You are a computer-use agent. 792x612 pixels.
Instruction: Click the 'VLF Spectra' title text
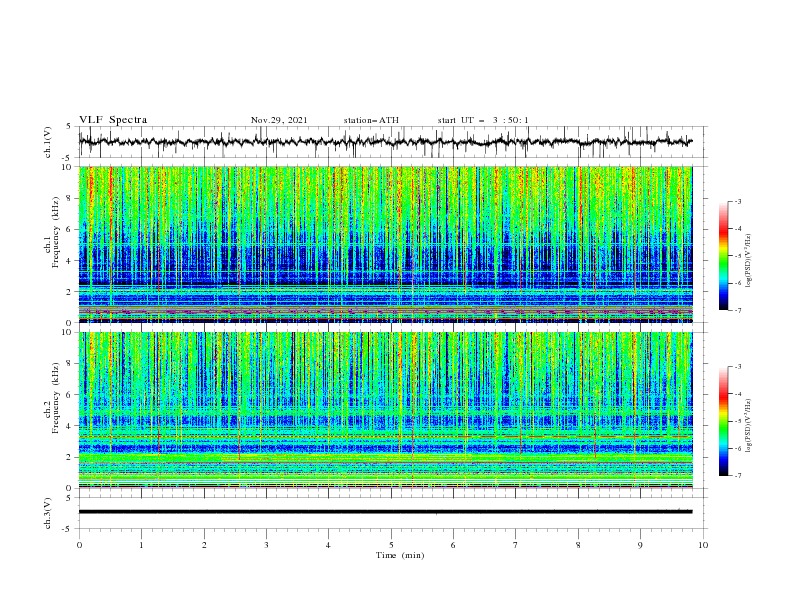(x=113, y=120)
